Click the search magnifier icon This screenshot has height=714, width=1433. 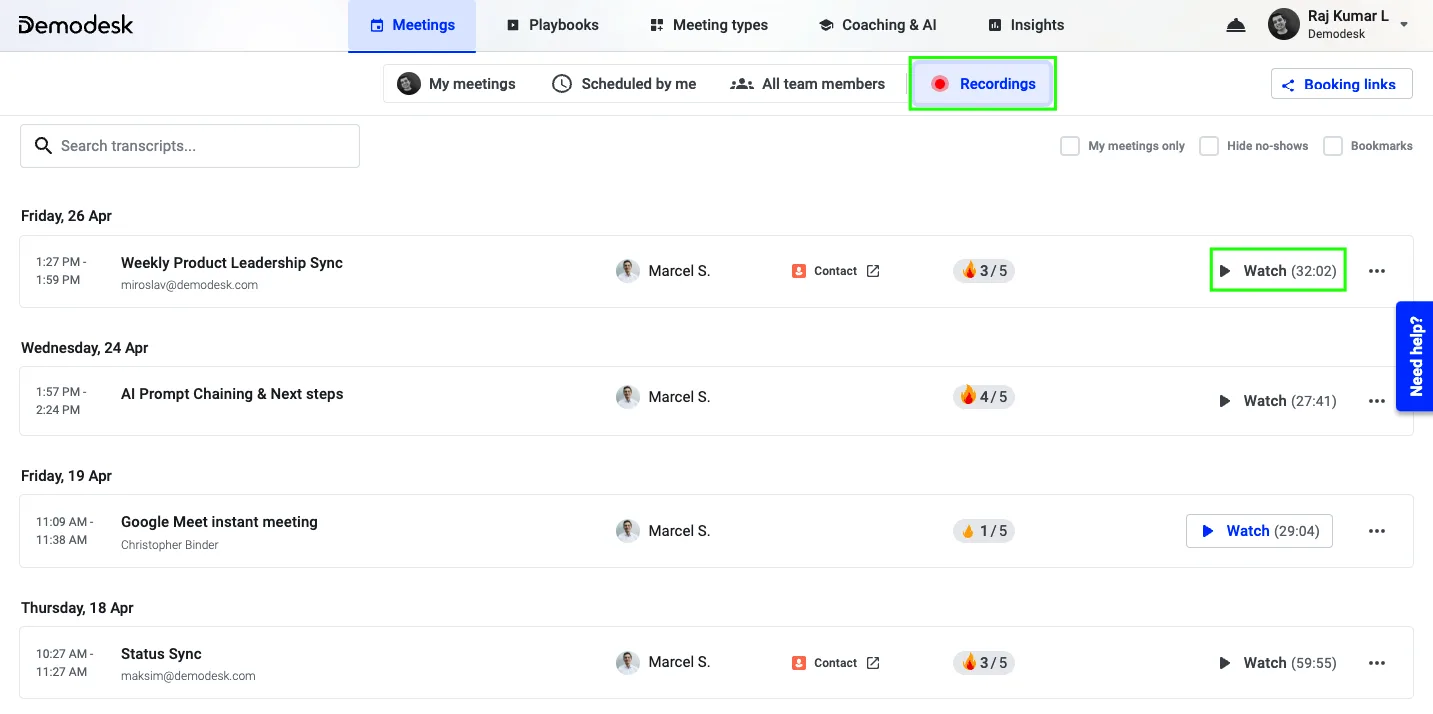pyautogui.click(x=43, y=146)
